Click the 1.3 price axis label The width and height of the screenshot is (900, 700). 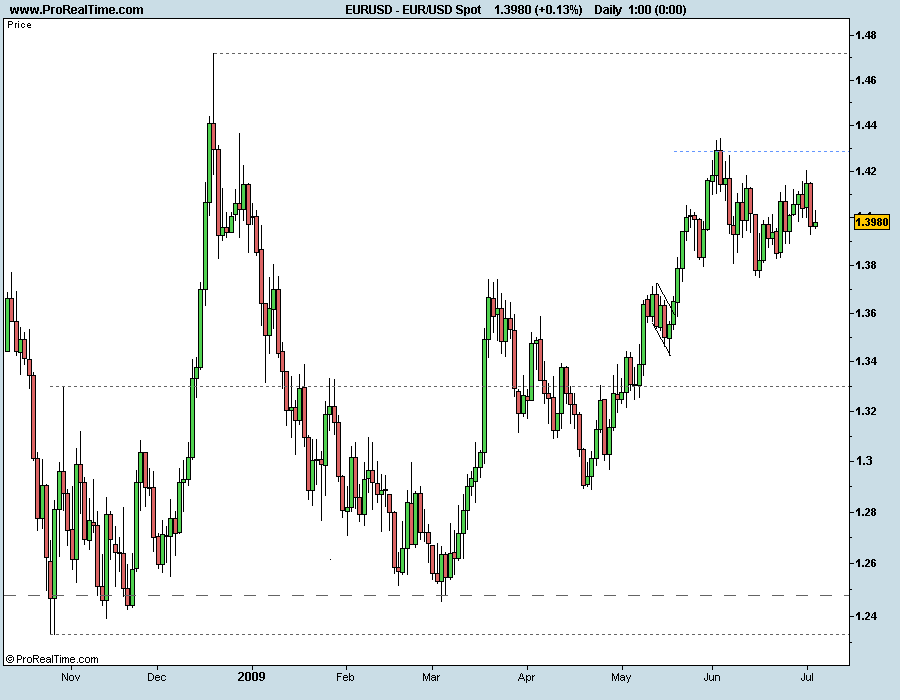click(863, 461)
